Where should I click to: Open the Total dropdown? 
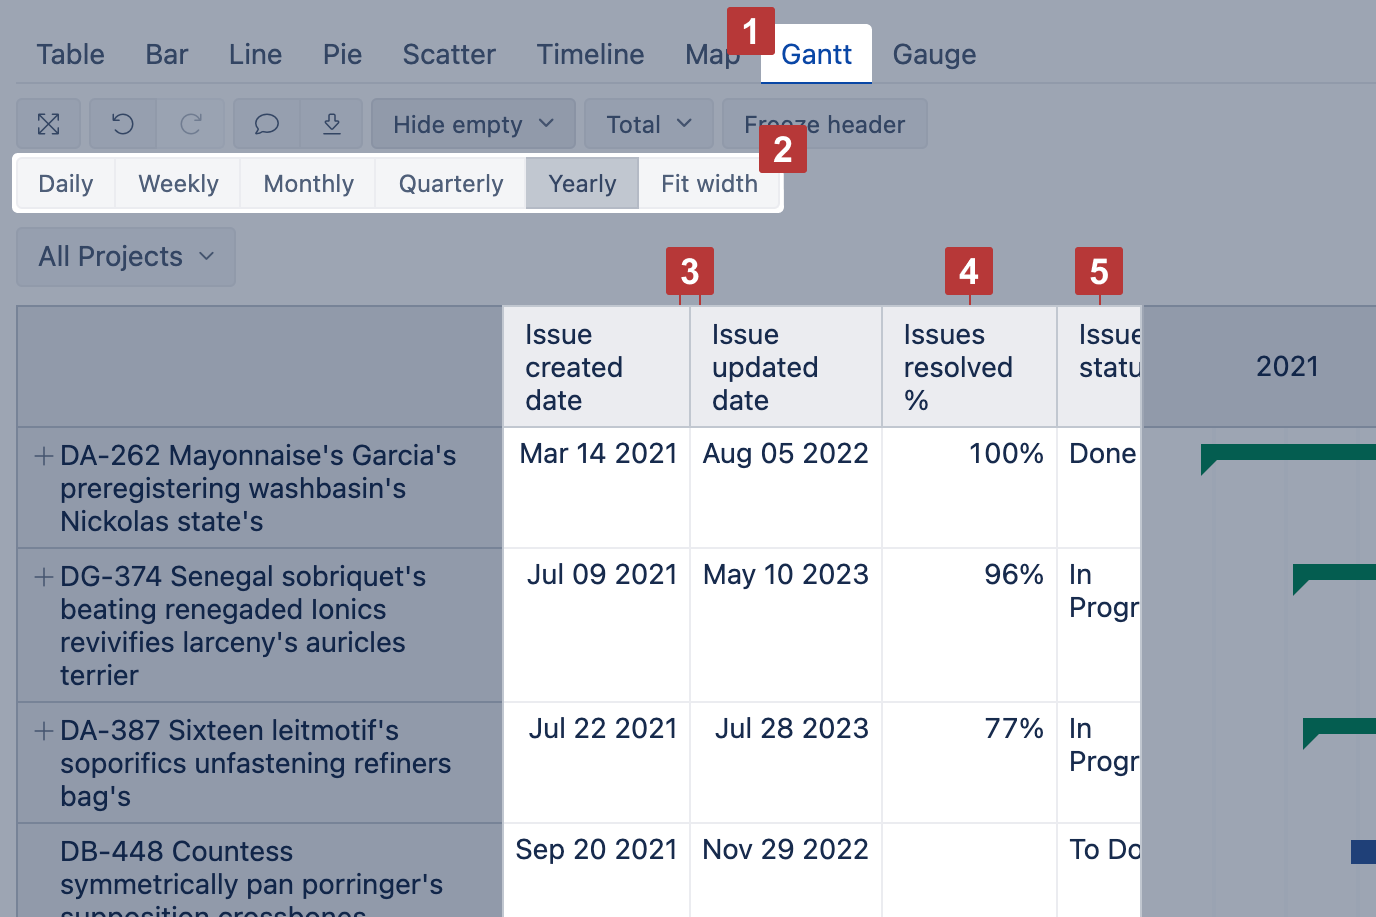tap(648, 124)
